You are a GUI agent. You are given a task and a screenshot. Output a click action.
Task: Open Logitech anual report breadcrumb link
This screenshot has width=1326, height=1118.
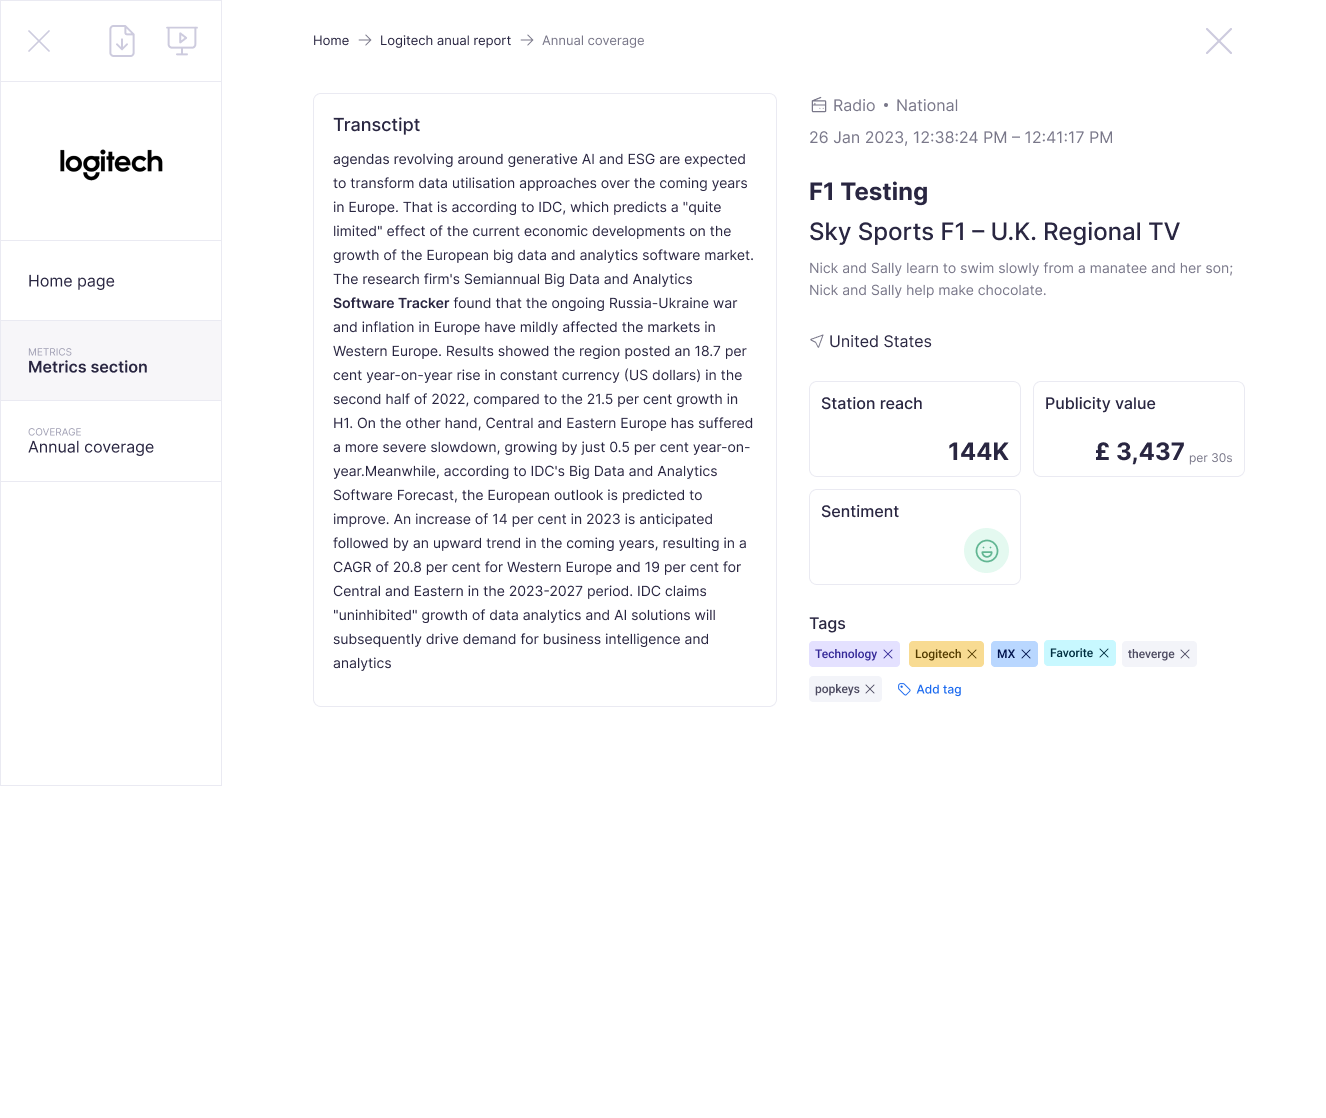445,40
